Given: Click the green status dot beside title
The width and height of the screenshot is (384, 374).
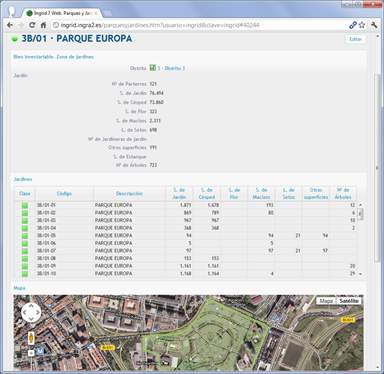Looking at the screenshot, I should 15,39.
